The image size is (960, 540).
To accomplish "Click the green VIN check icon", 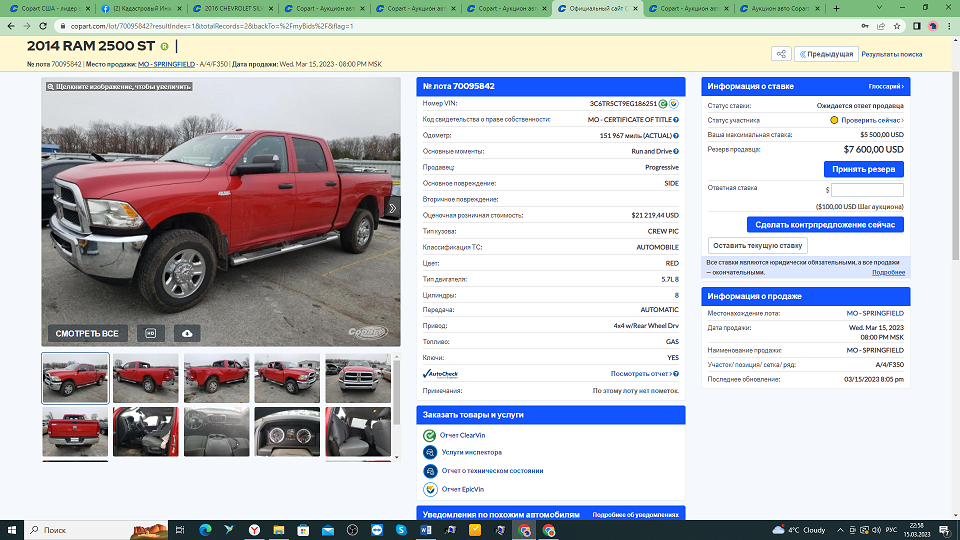I will [663, 103].
